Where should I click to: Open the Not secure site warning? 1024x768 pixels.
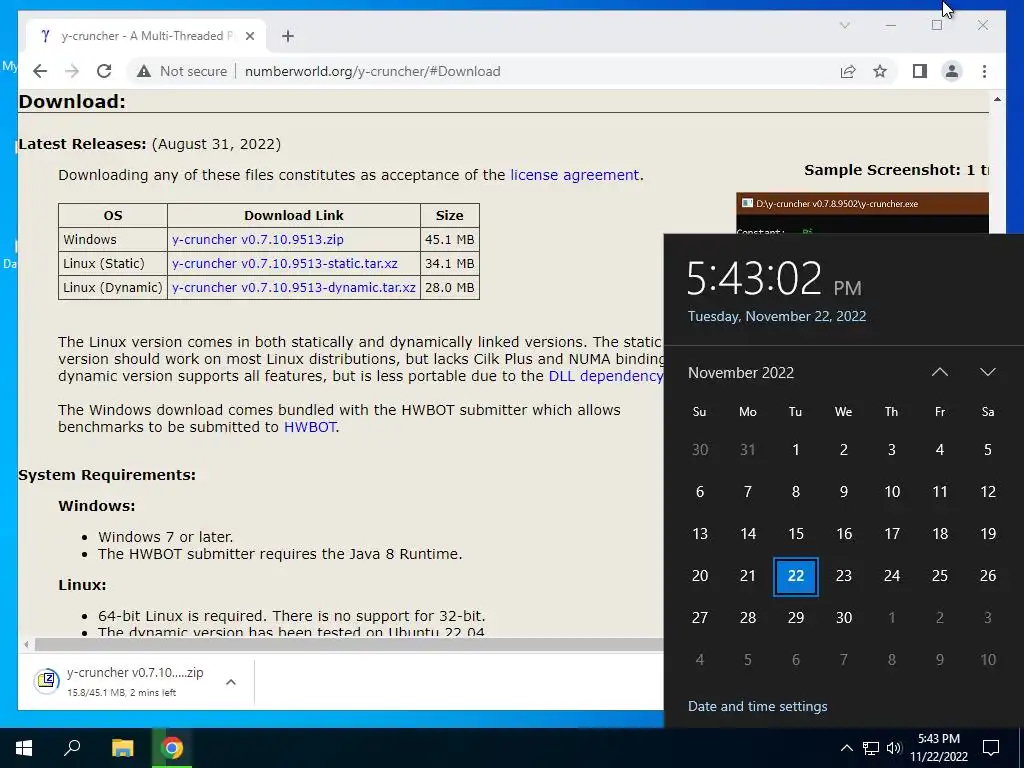pos(182,71)
